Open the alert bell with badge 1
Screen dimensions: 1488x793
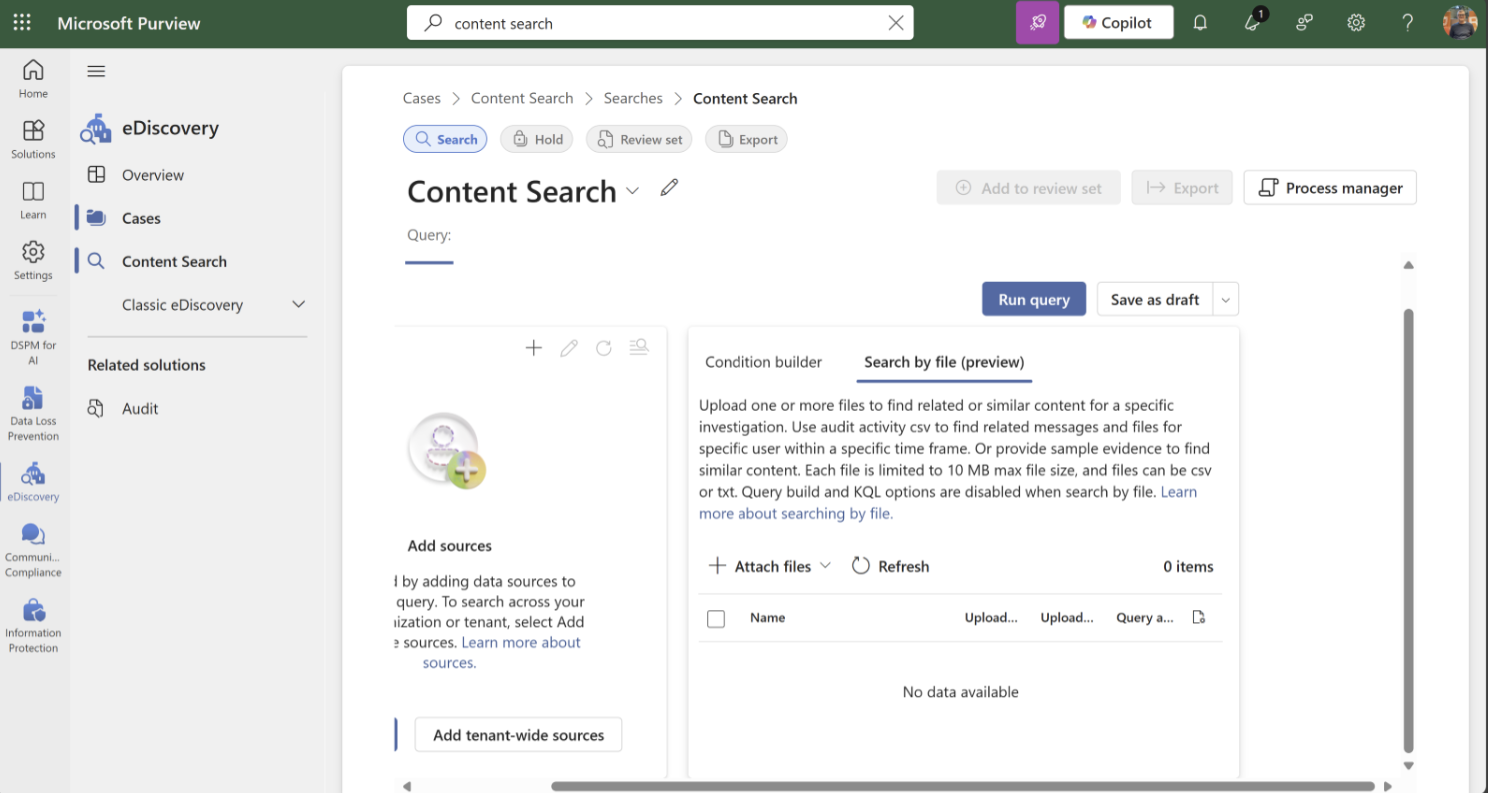click(x=1254, y=20)
